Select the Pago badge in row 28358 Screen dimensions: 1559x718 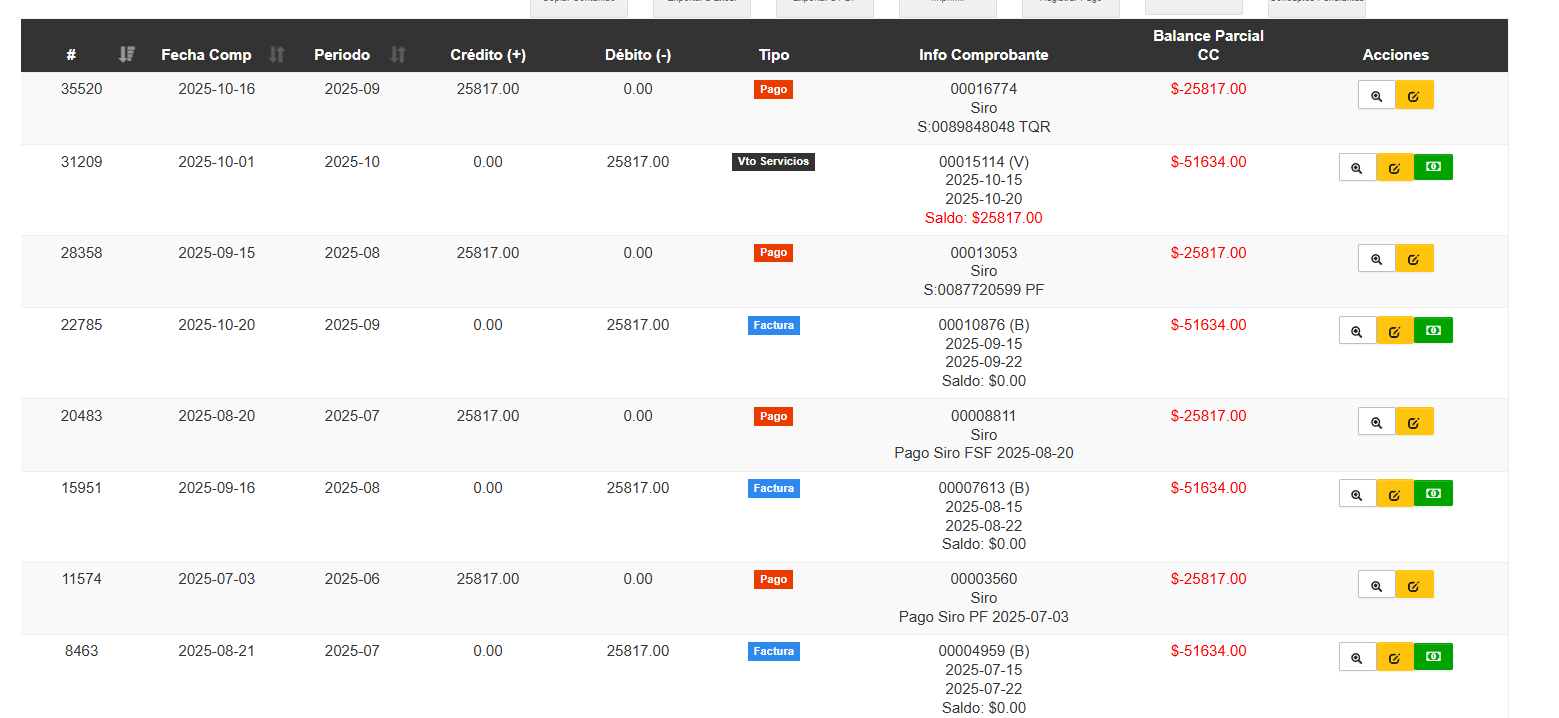[773, 253]
